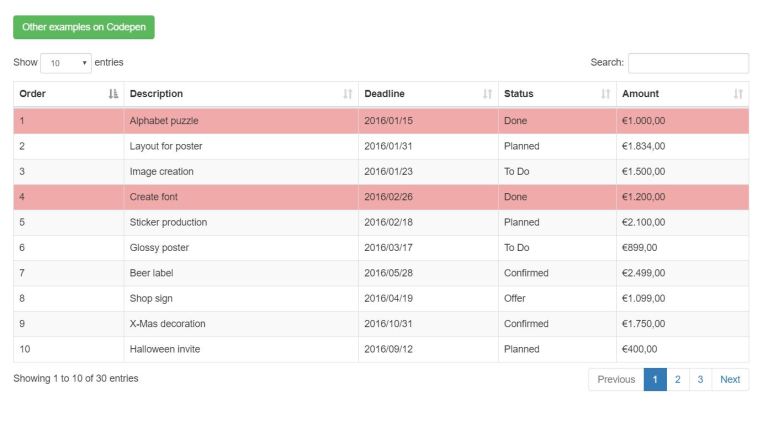Click the Order column header text
The height and width of the screenshot is (438, 768).
point(32,94)
